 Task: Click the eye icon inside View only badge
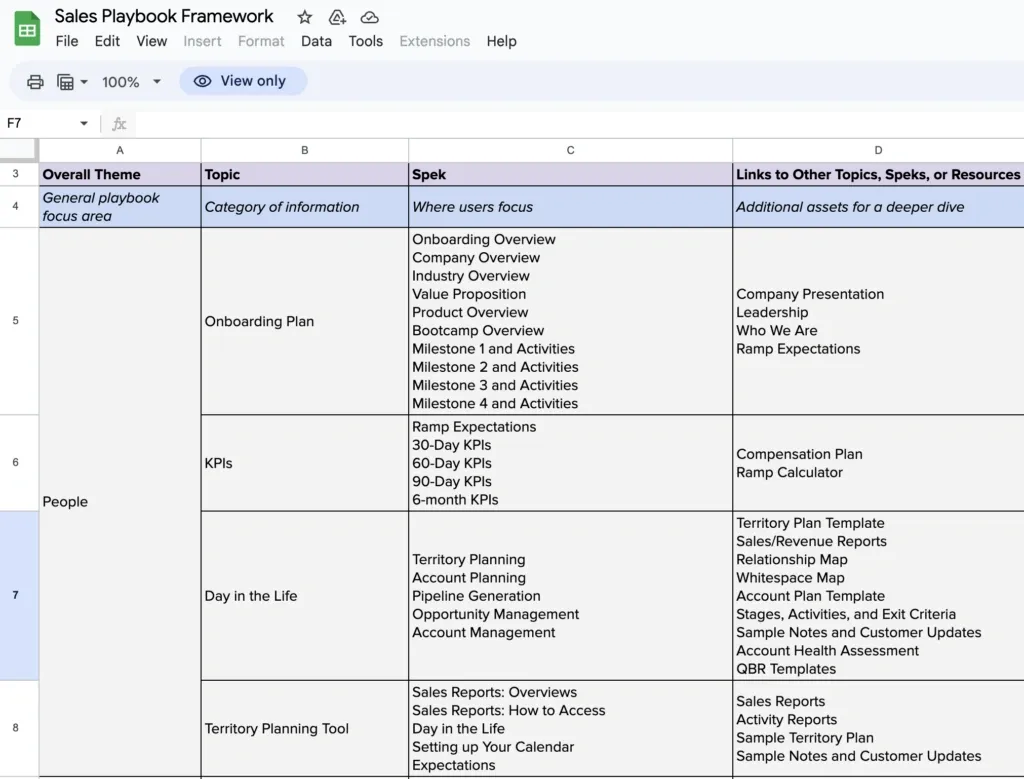click(203, 81)
